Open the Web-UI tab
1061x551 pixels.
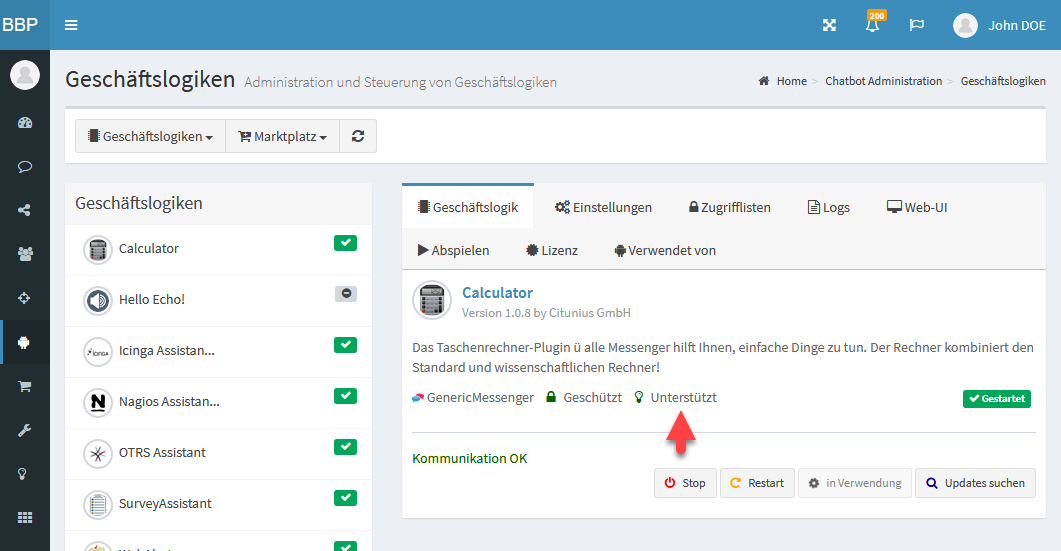(917, 207)
